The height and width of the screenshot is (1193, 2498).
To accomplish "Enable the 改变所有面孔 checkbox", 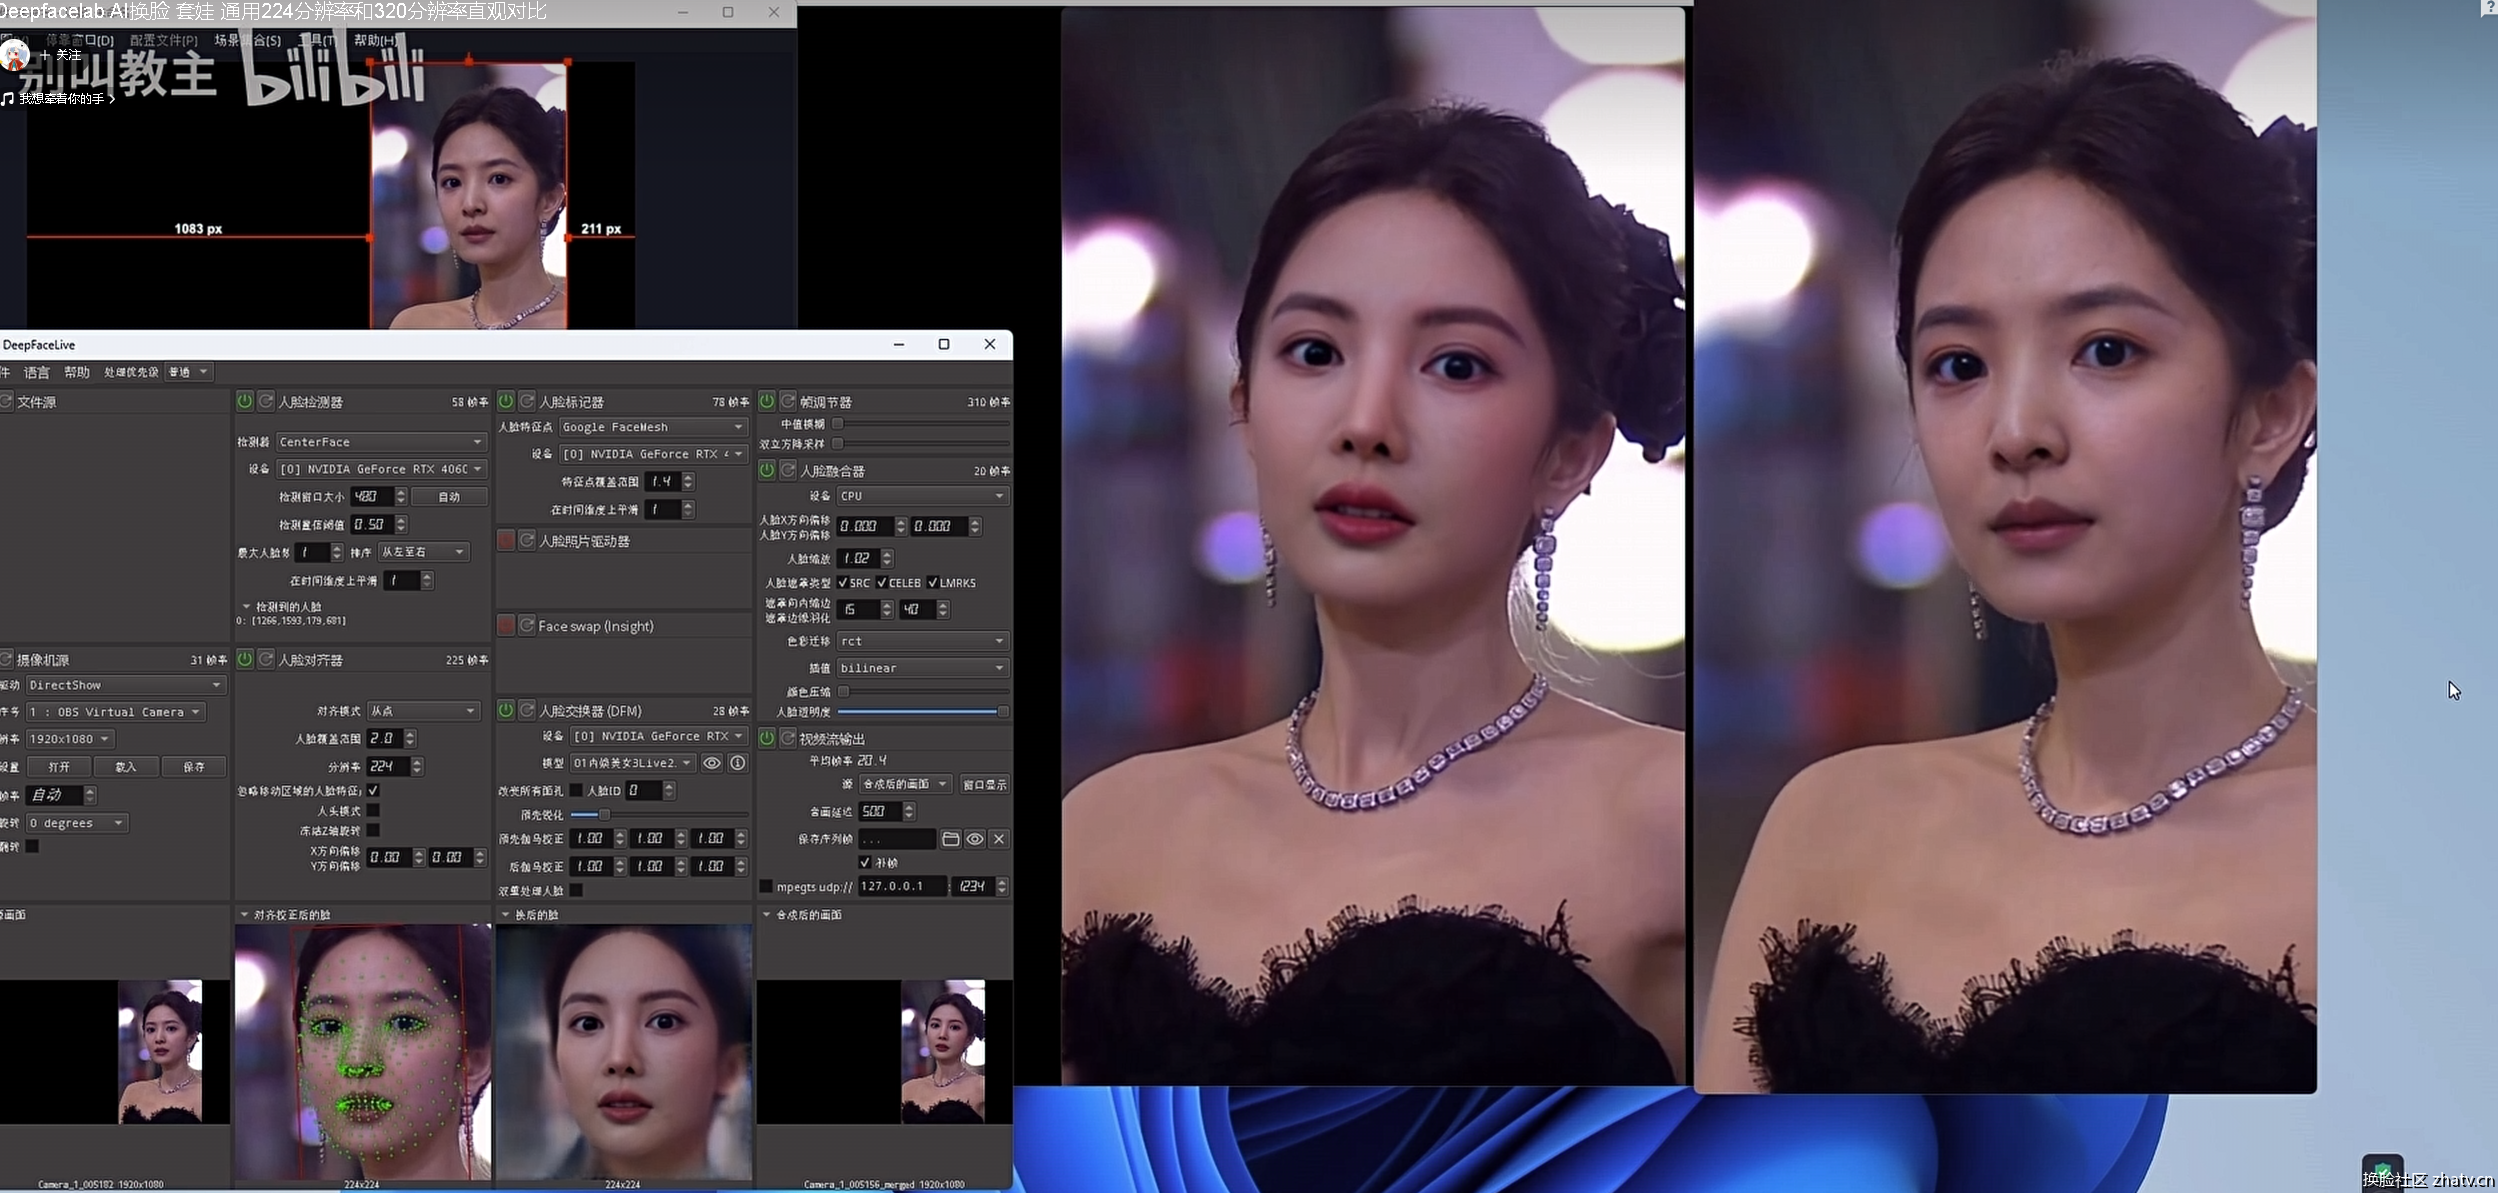I will [577, 790].
